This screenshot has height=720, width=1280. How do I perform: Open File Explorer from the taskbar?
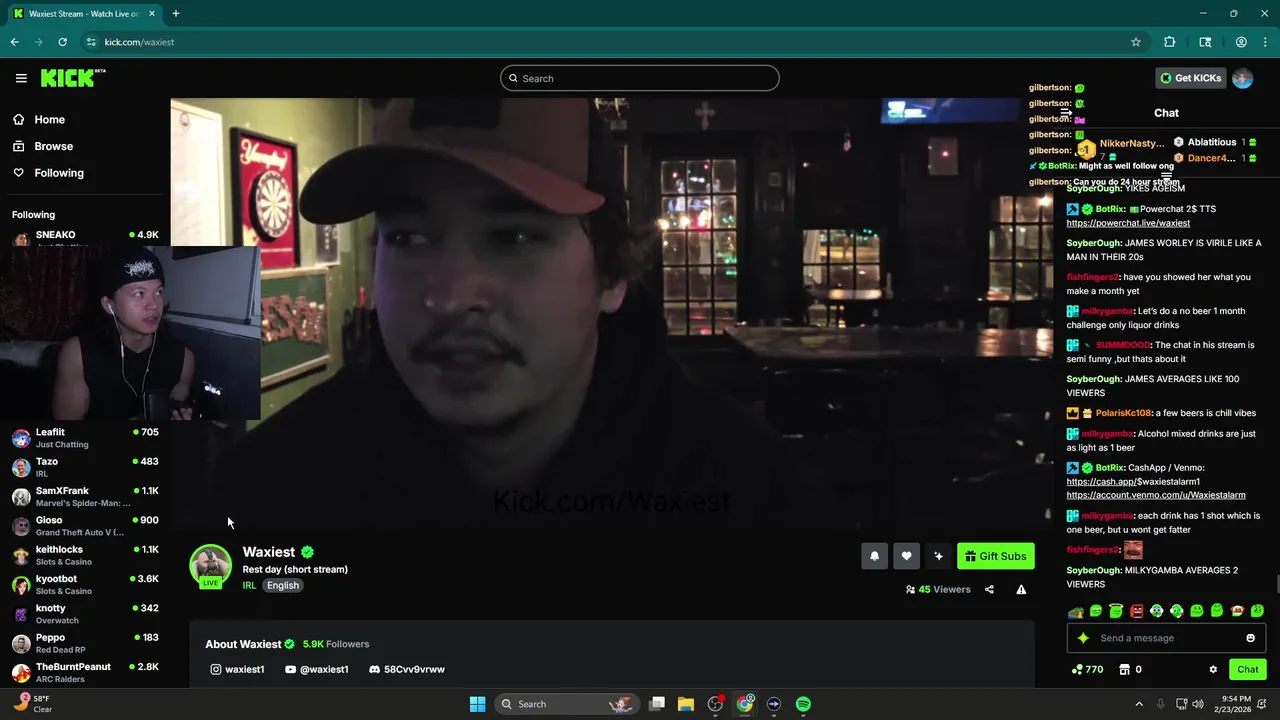[686, 704]
